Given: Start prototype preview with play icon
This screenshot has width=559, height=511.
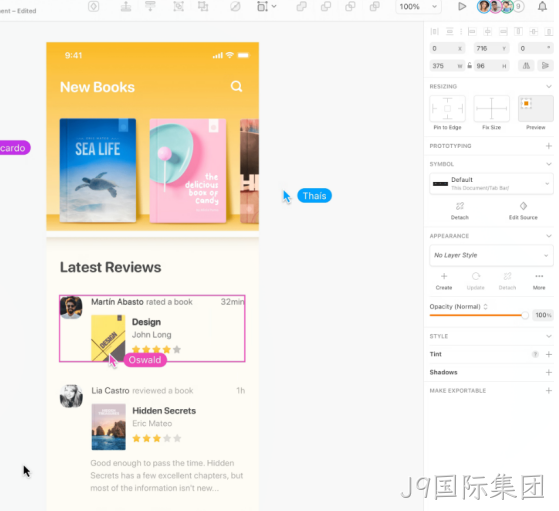Looking at the screenshot, I should [x=462, y=6].
